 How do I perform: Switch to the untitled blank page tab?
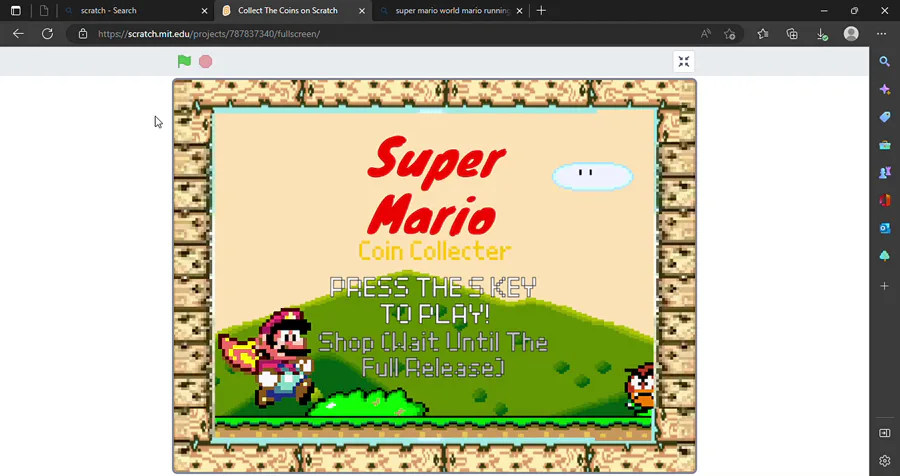coord(44,10)
